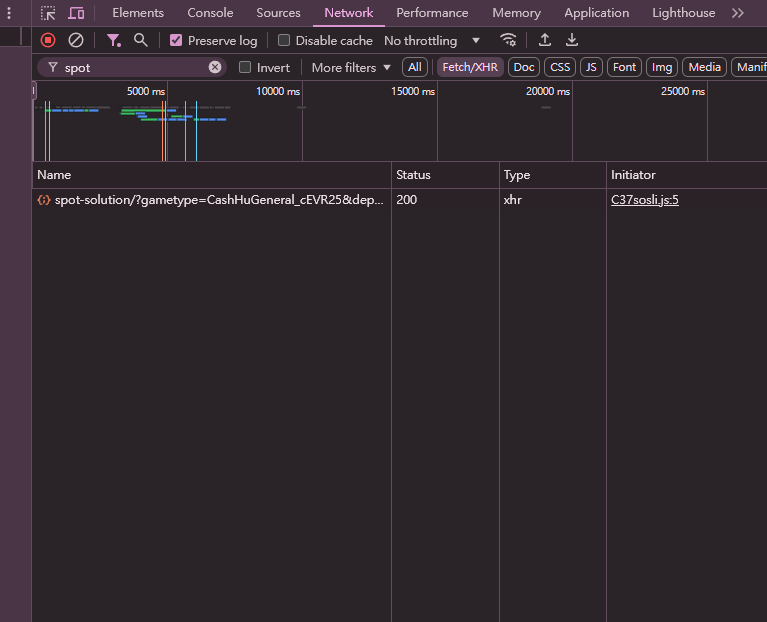Show more DevTools tabs chevron
The width and height of the screenshot is (767, 622).
pyautogui.click(x=738, y=13)
